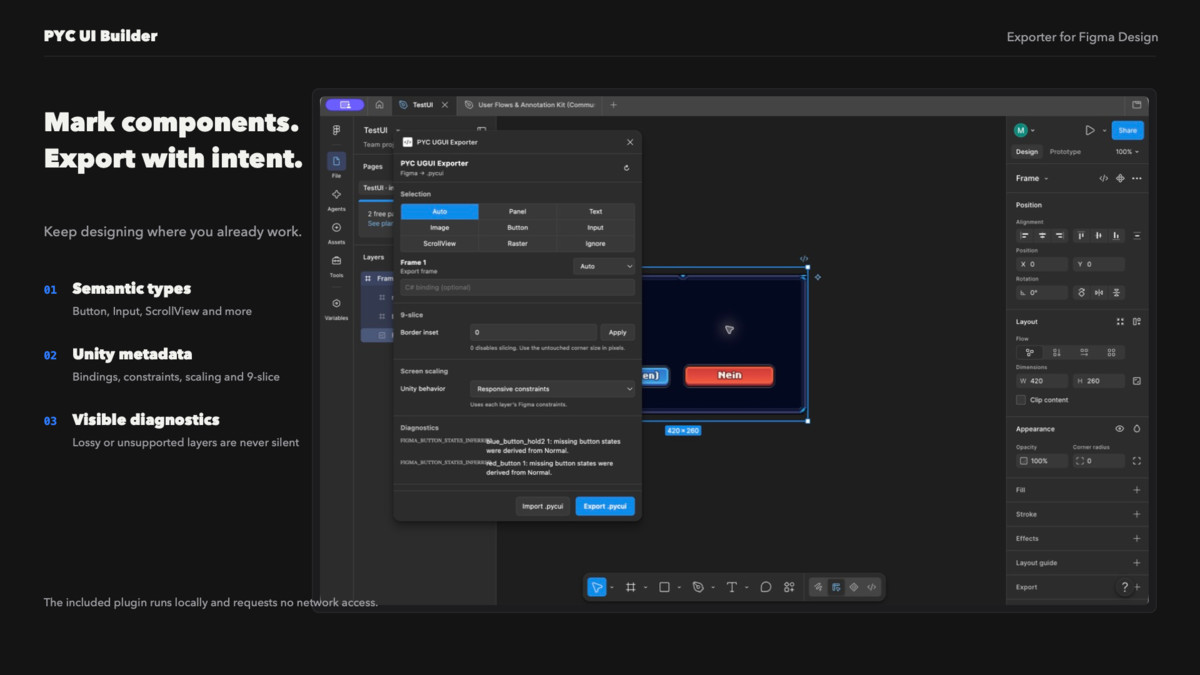This screenshot has height=675, width=1200.
Task: Open the Frame code view icon in Design panel
Action: point(1103,178)
